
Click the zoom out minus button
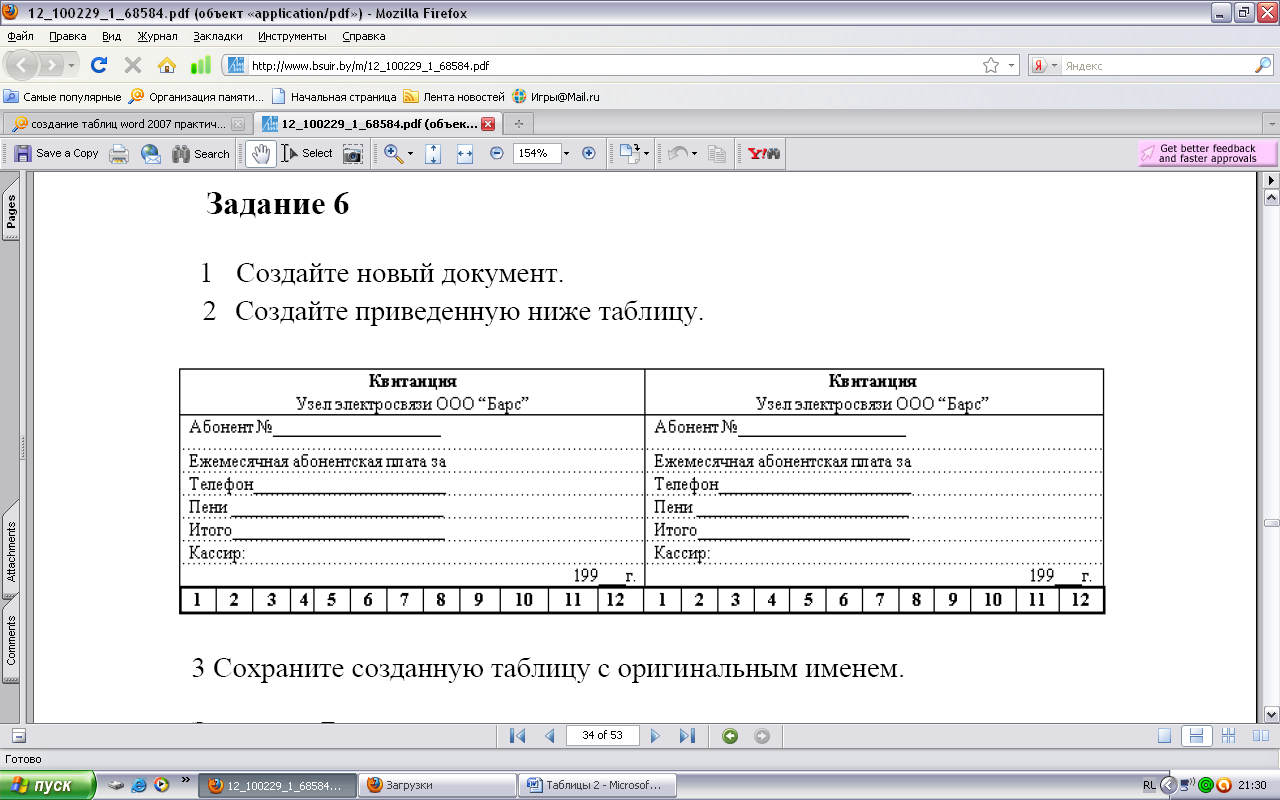click(497, 153)
